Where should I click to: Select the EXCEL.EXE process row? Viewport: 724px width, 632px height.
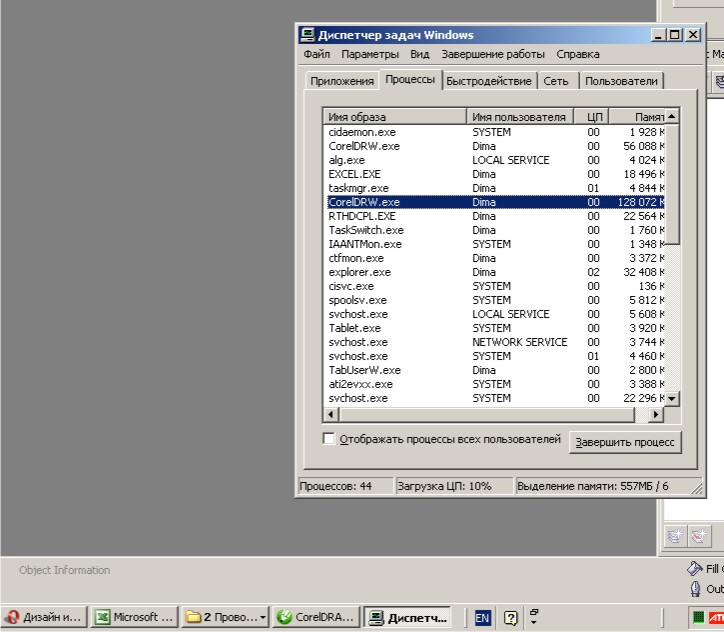point(494,174)
